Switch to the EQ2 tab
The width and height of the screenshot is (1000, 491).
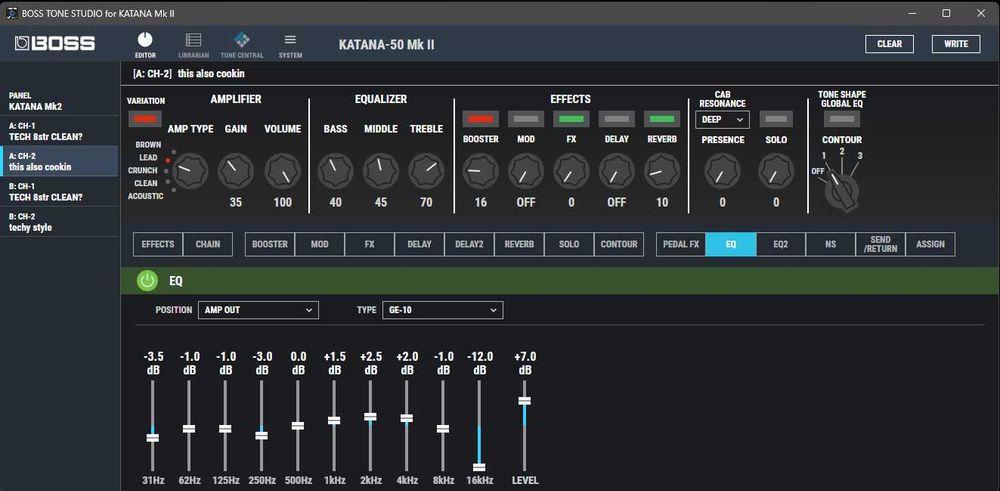pos(780,244)
